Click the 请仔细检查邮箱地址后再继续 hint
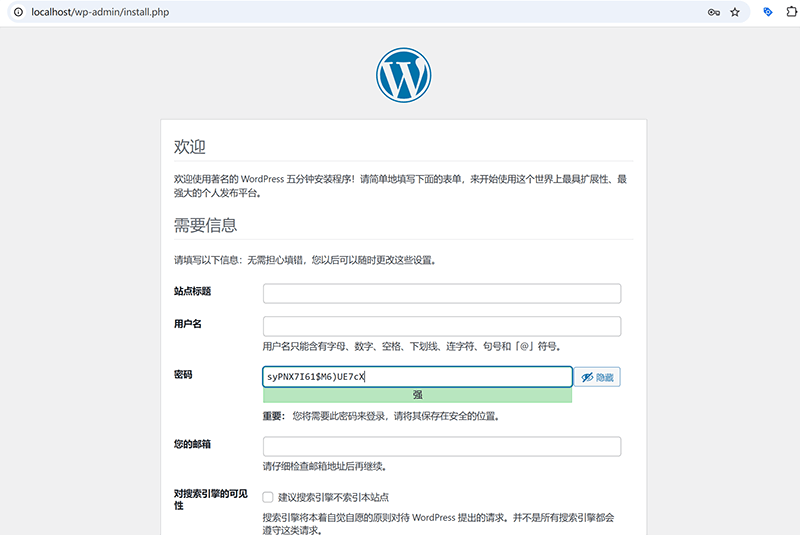This screenshot has height=535, width=800. (x=325, y=466)
